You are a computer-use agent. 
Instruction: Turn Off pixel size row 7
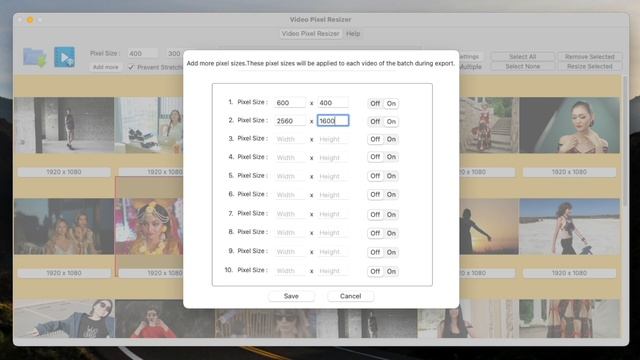coord(375,214)
